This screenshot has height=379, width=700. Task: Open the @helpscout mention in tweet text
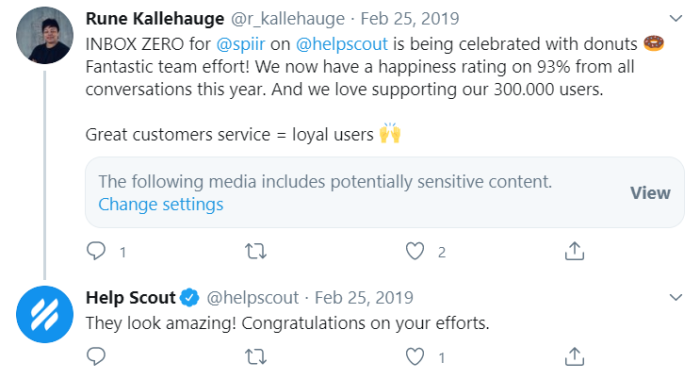point(342,44)
